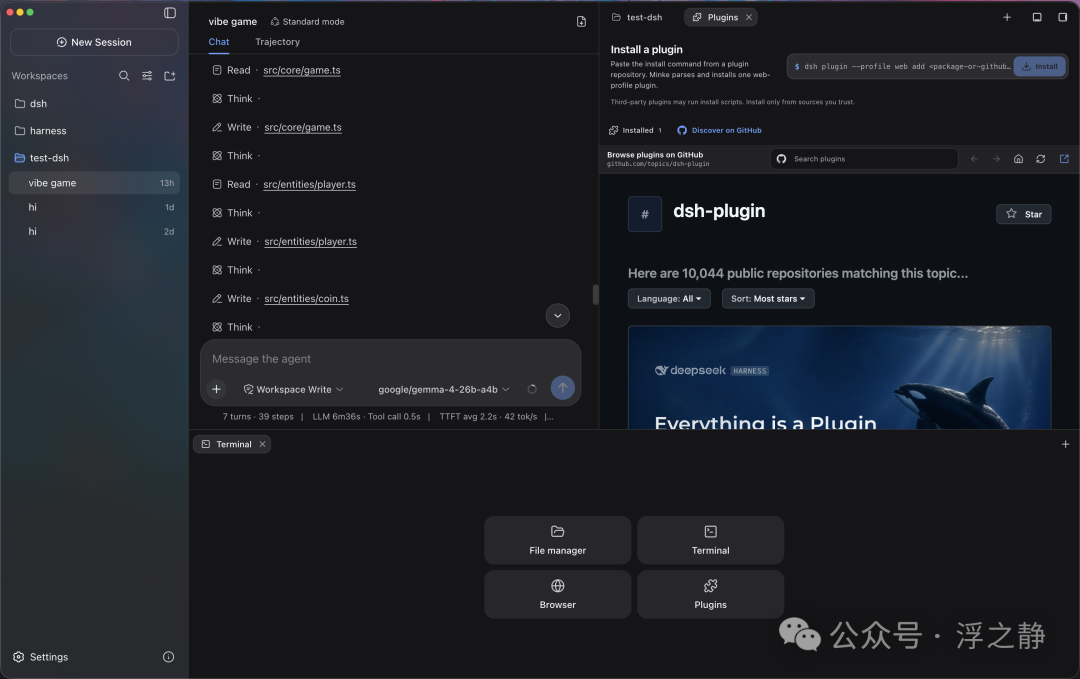The image size is (1080, 679).
Task: Search workspaces with the magnifier icon
Action: (x=124, y=76)
